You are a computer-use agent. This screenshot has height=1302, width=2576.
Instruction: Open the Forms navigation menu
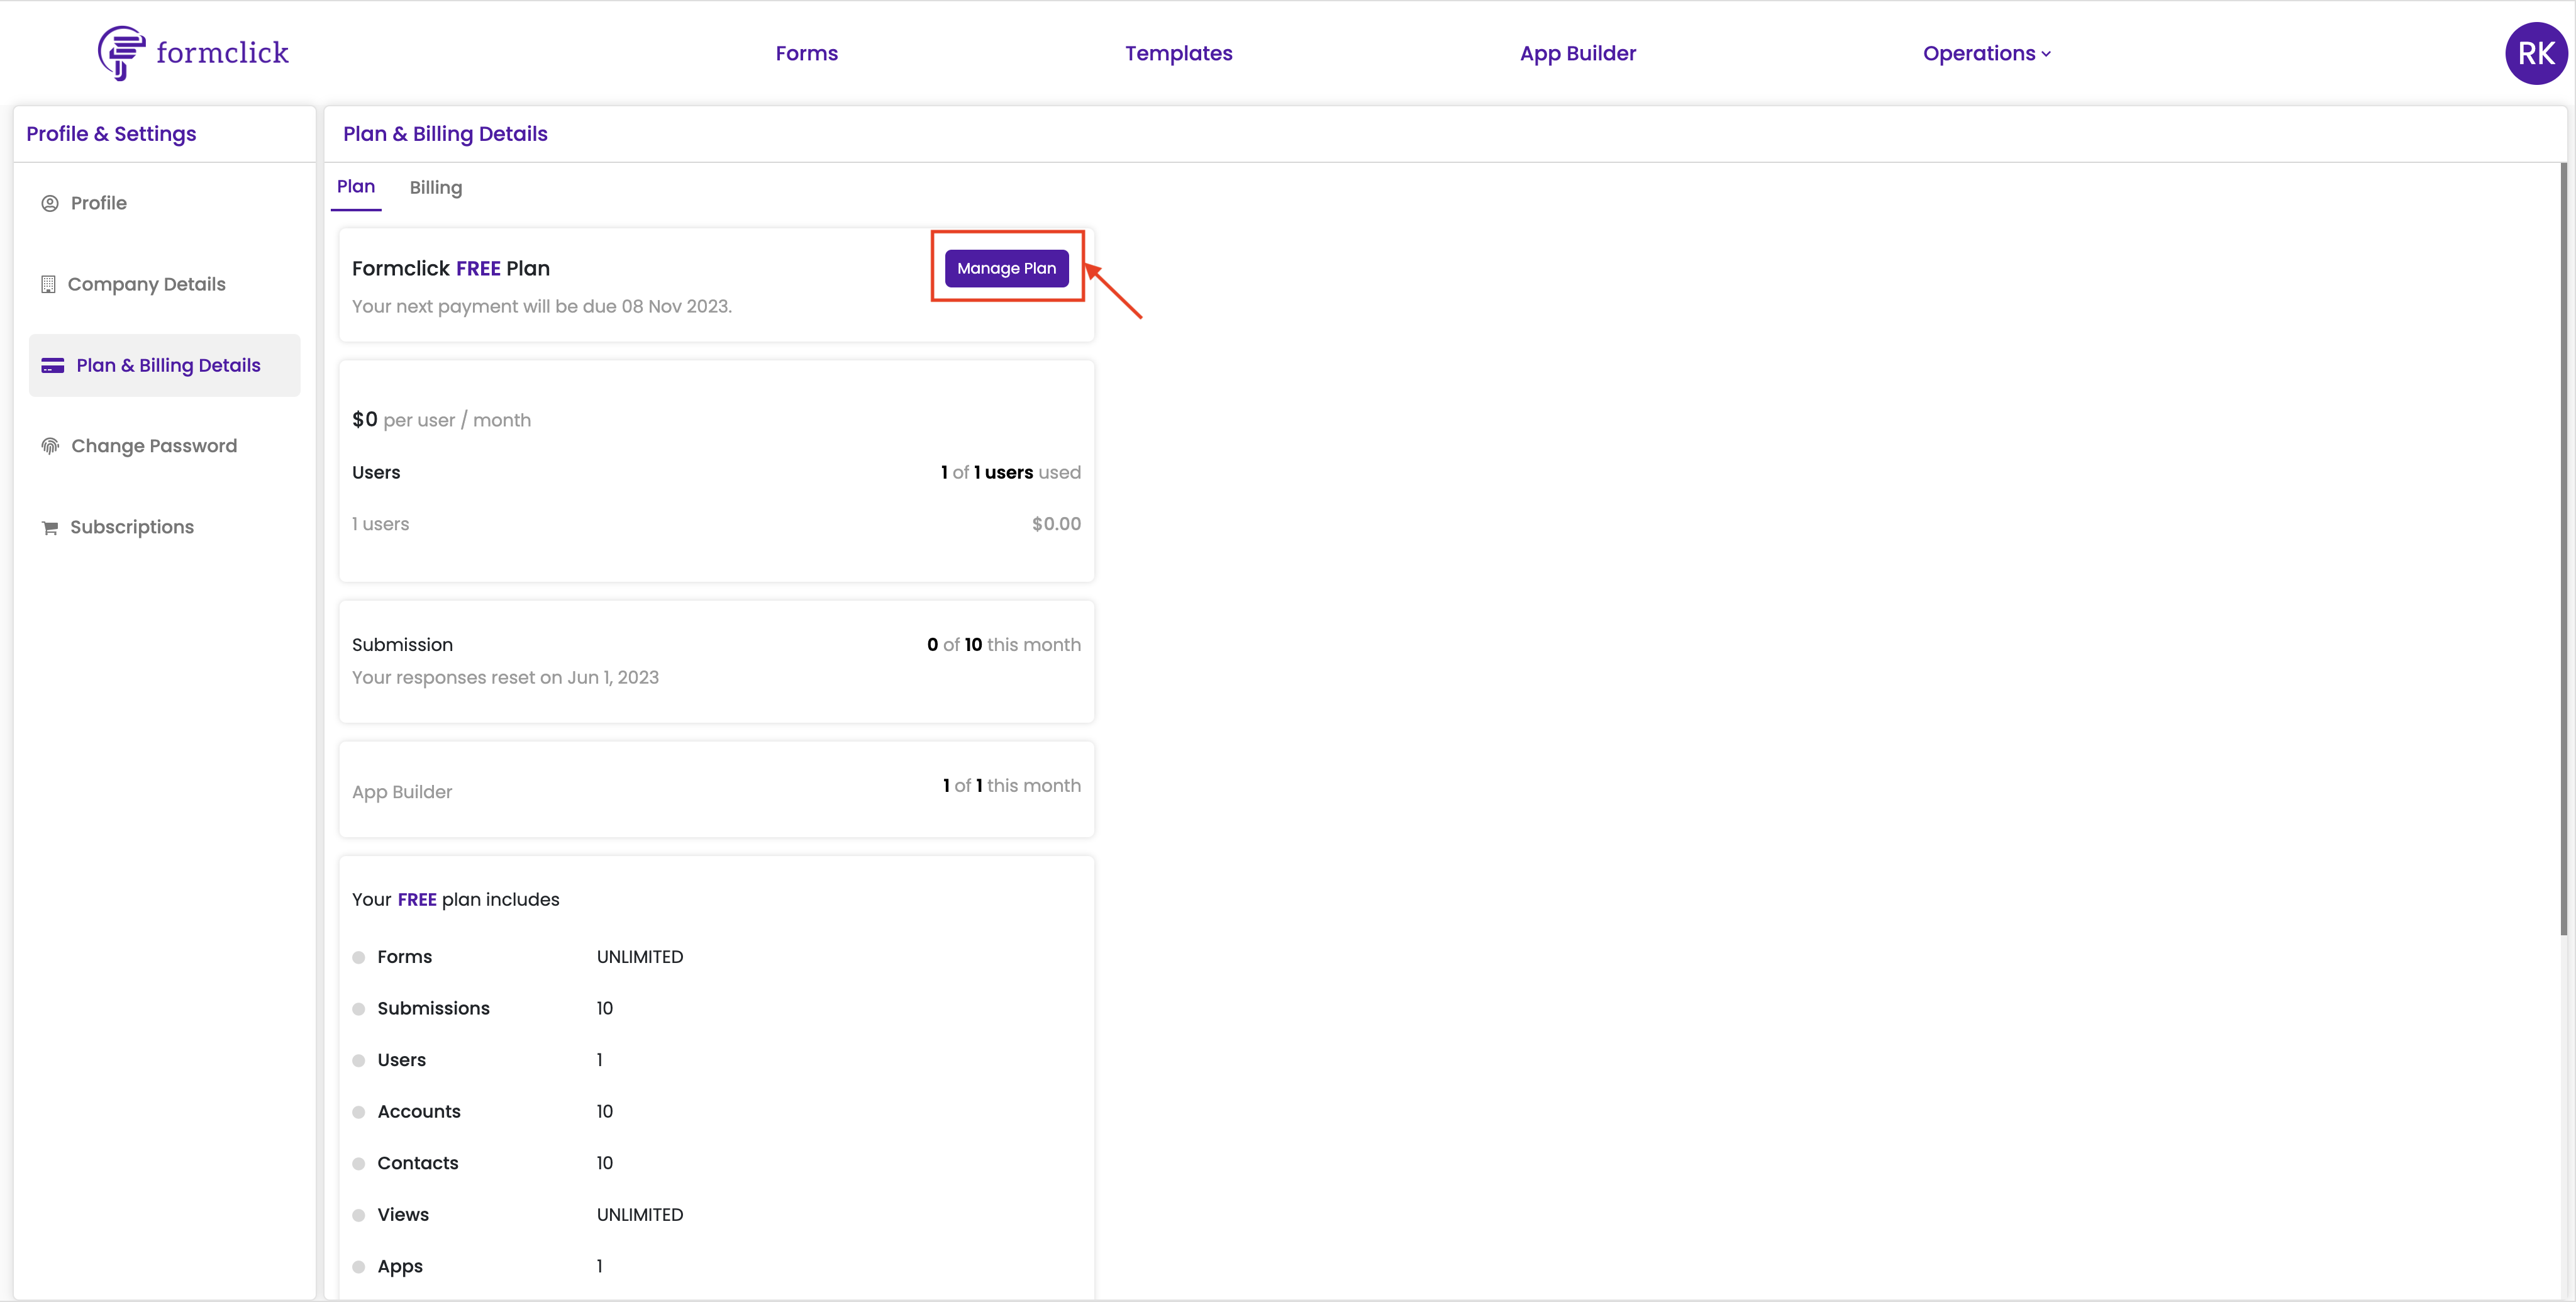point(806,53)
